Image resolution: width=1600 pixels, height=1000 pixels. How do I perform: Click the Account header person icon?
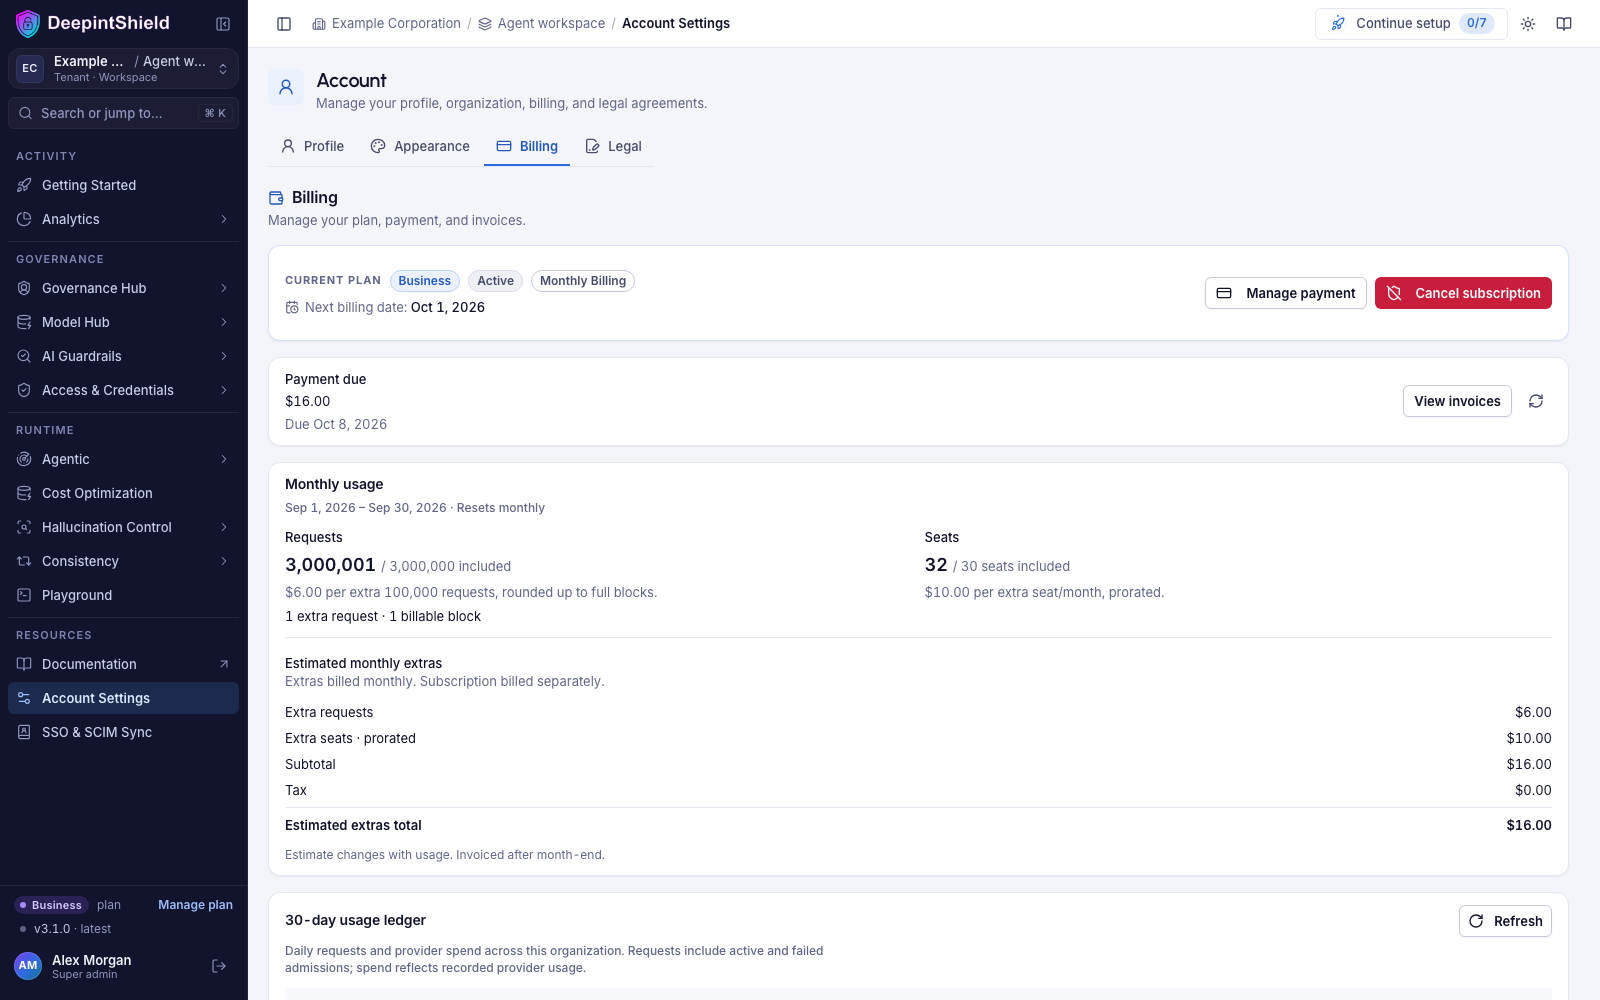[x=286, y=87]
